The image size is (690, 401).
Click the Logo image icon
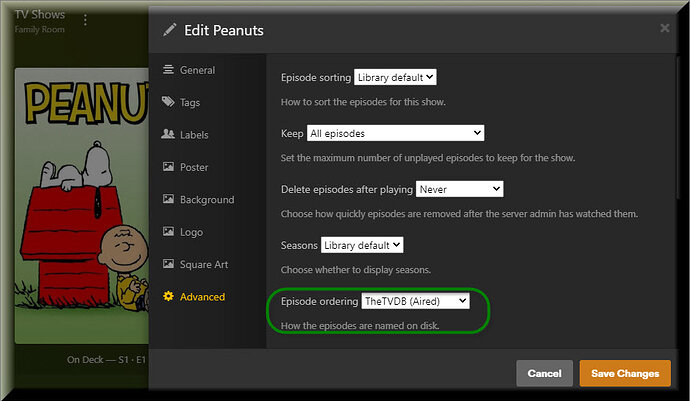click(x=168, y=232)
